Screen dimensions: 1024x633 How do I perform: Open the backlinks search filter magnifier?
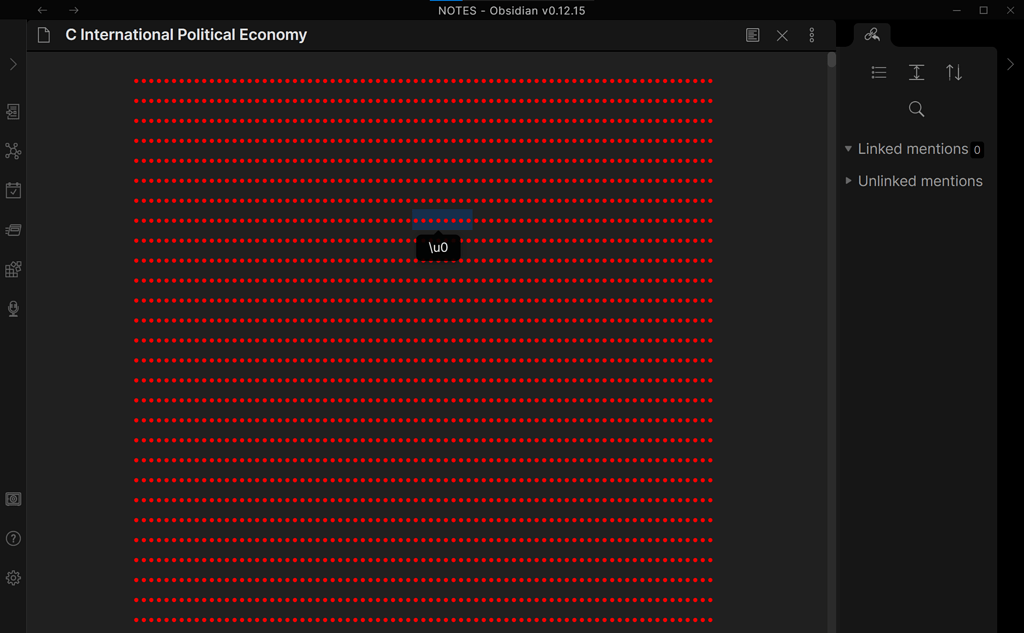(916, 109)
